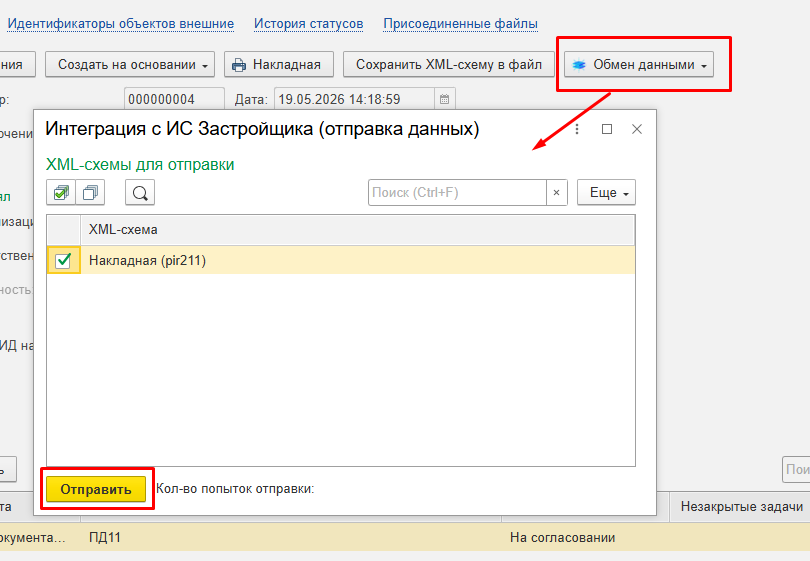Click the XML-схема column header
This screenshot has height=561, width=810.
pos(357,230)
